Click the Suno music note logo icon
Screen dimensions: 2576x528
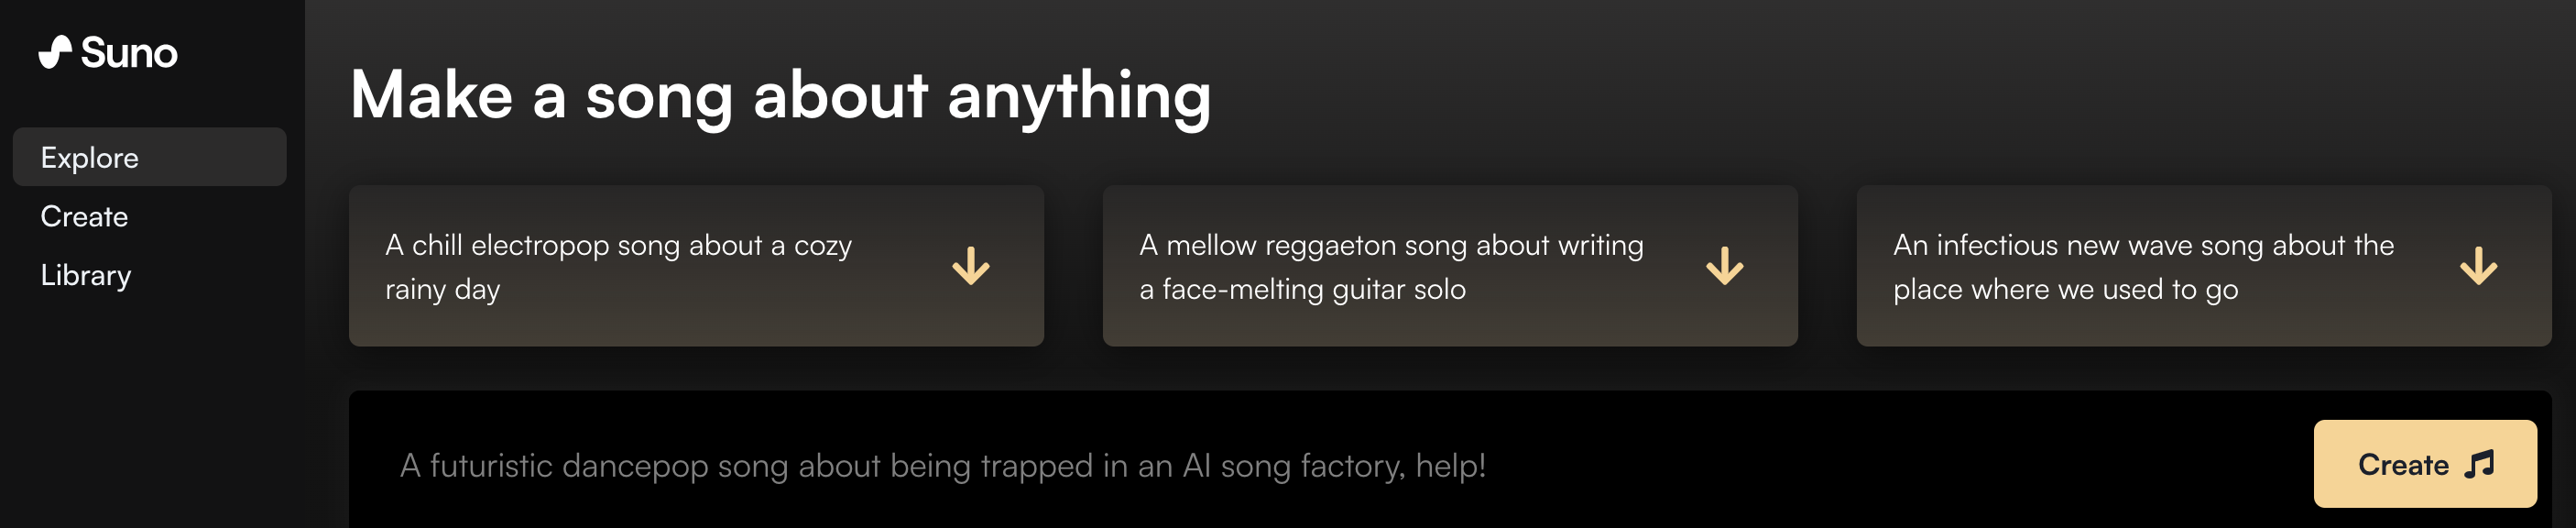coord(55,52)
